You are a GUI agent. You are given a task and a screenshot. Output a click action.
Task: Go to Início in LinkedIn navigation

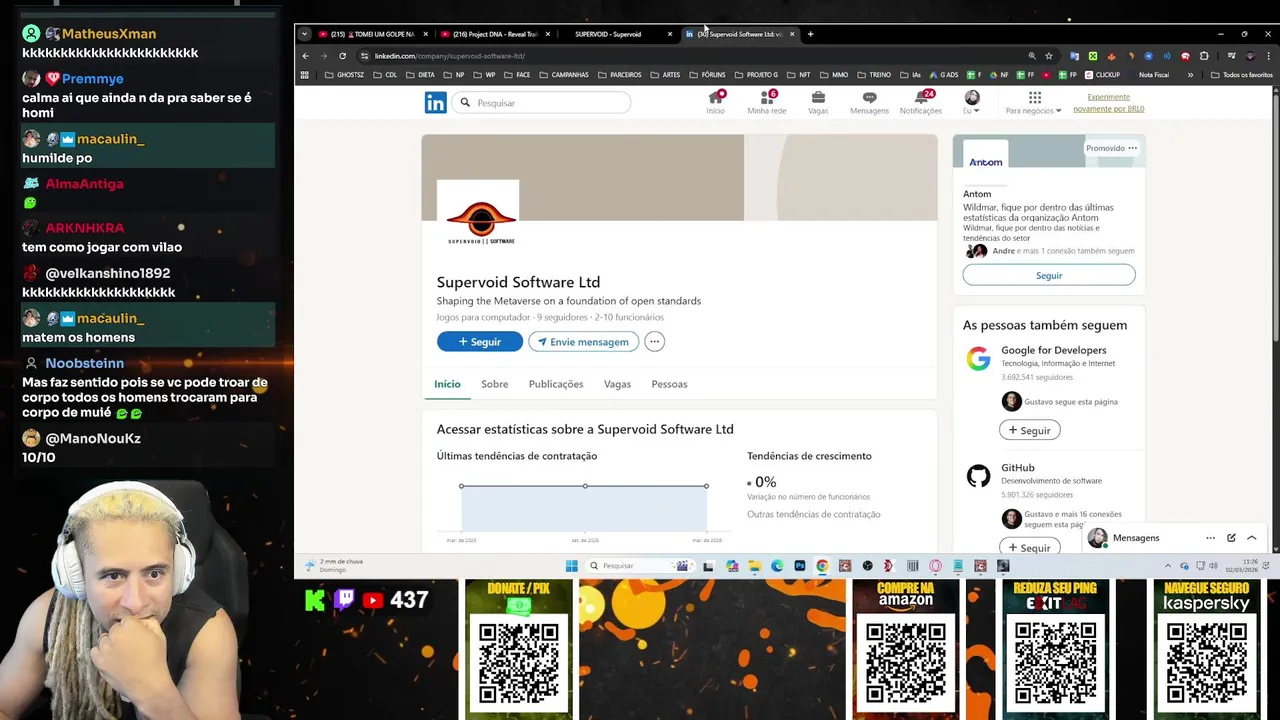pos(715,102)
